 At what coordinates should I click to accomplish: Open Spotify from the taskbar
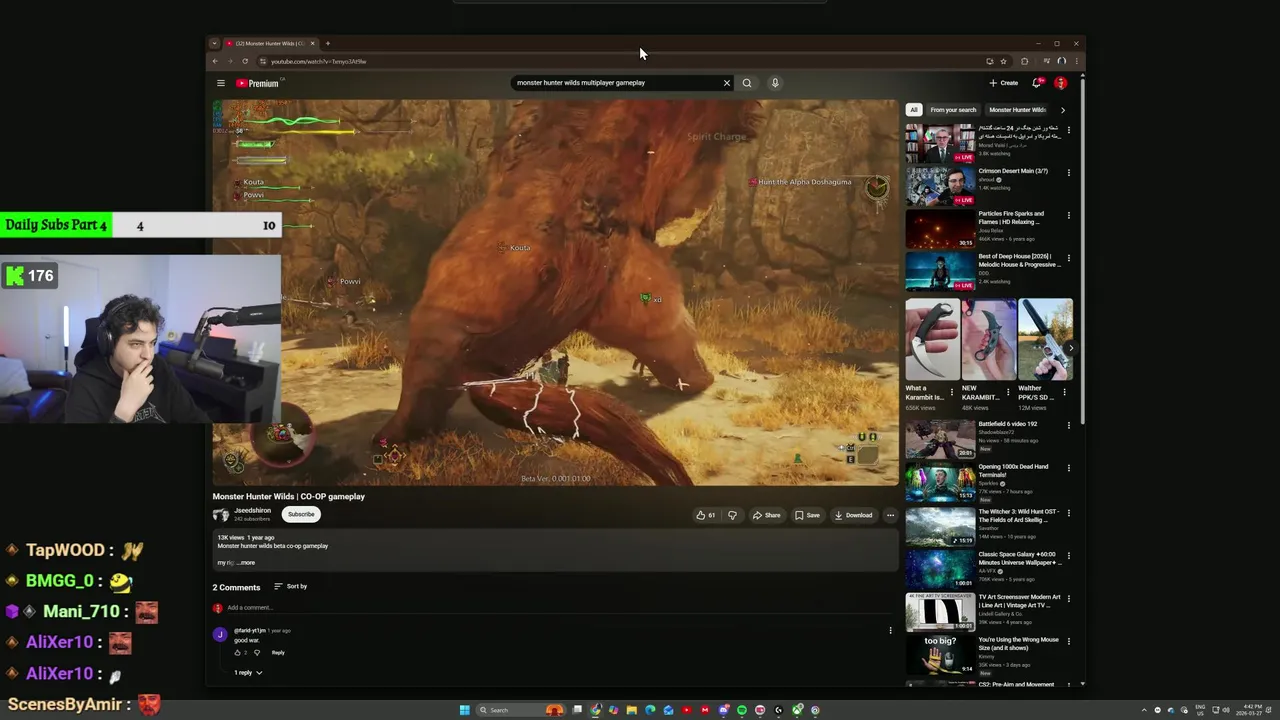click(741, 710)
